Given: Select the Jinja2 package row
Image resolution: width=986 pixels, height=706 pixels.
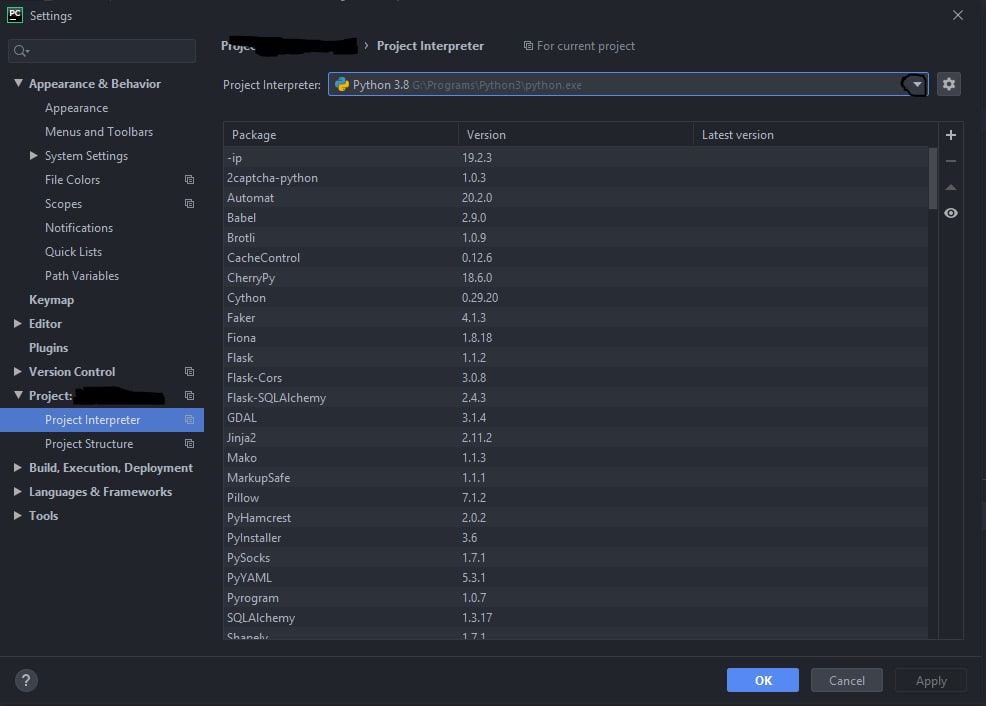Looking at the screenshot, I should point(575,438).
